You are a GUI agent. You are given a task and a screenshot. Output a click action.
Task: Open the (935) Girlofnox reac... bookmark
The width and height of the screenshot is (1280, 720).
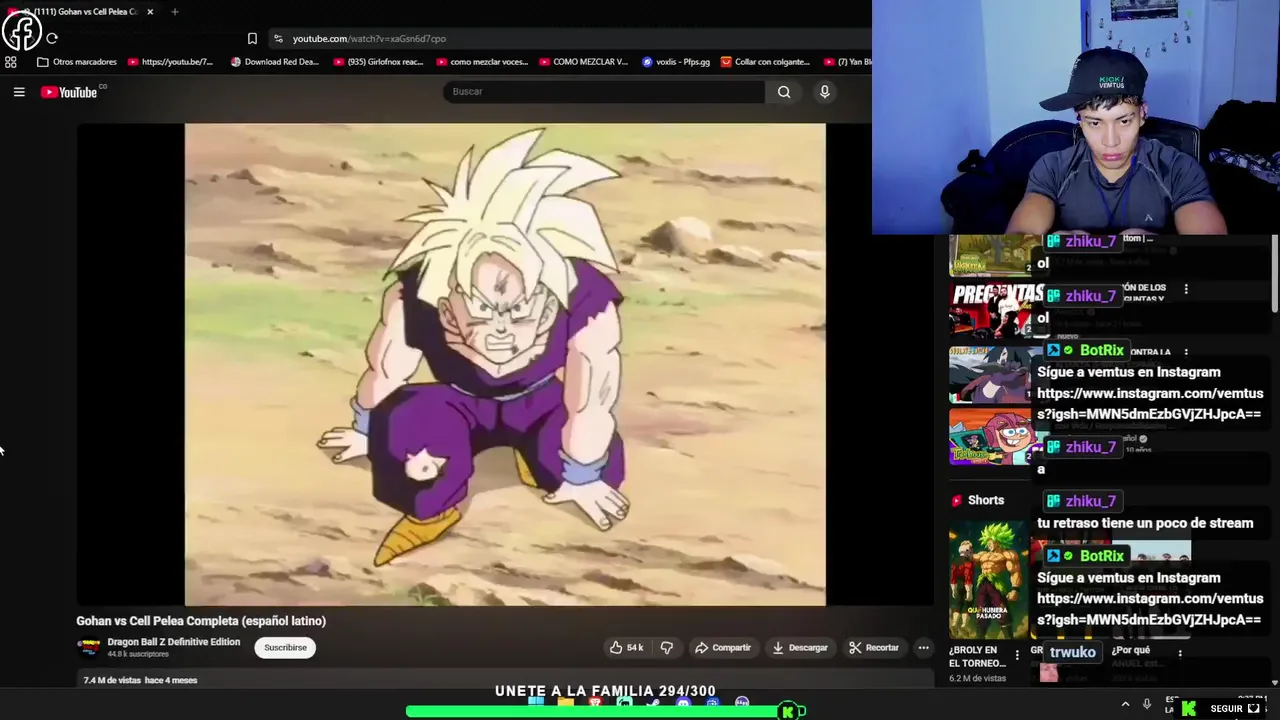[378, 62]
